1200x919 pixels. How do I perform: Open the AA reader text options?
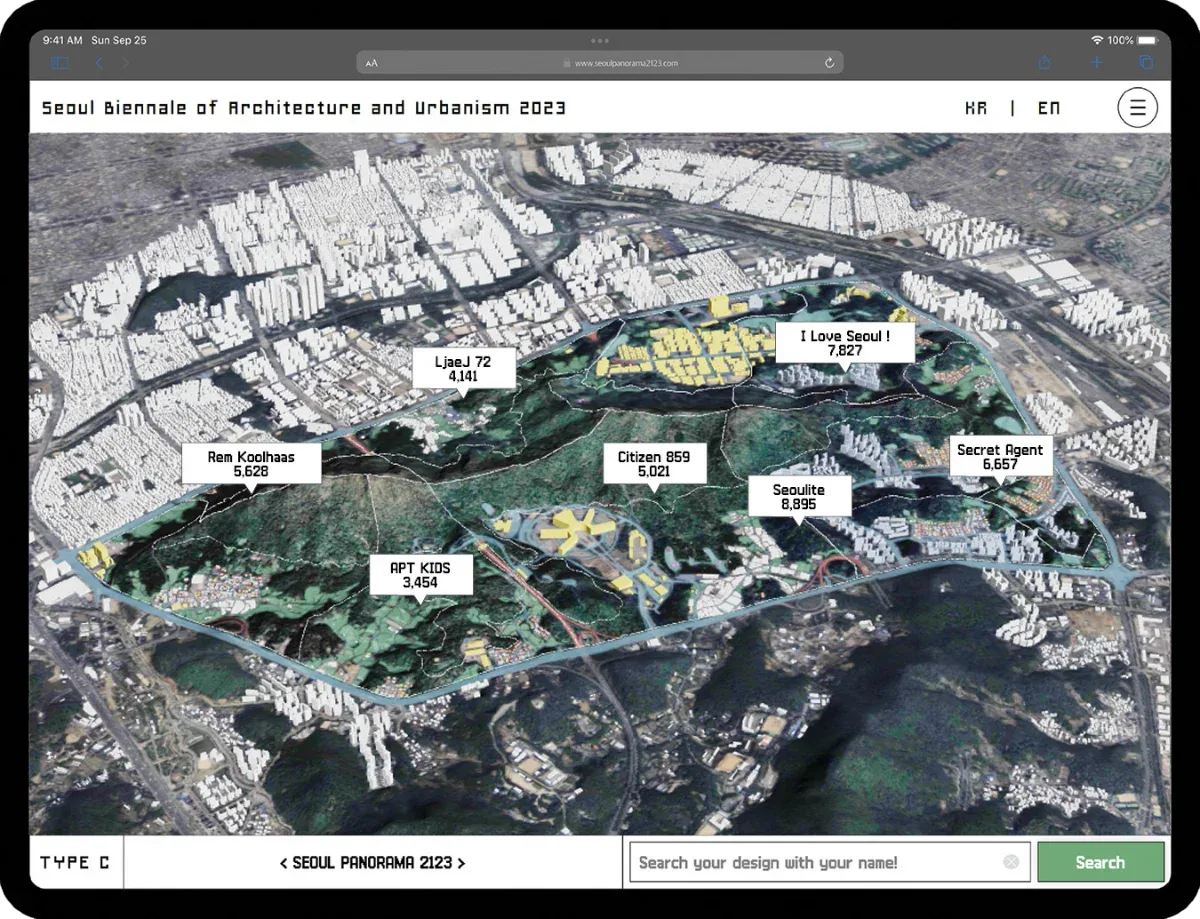[x=372, y=63]
